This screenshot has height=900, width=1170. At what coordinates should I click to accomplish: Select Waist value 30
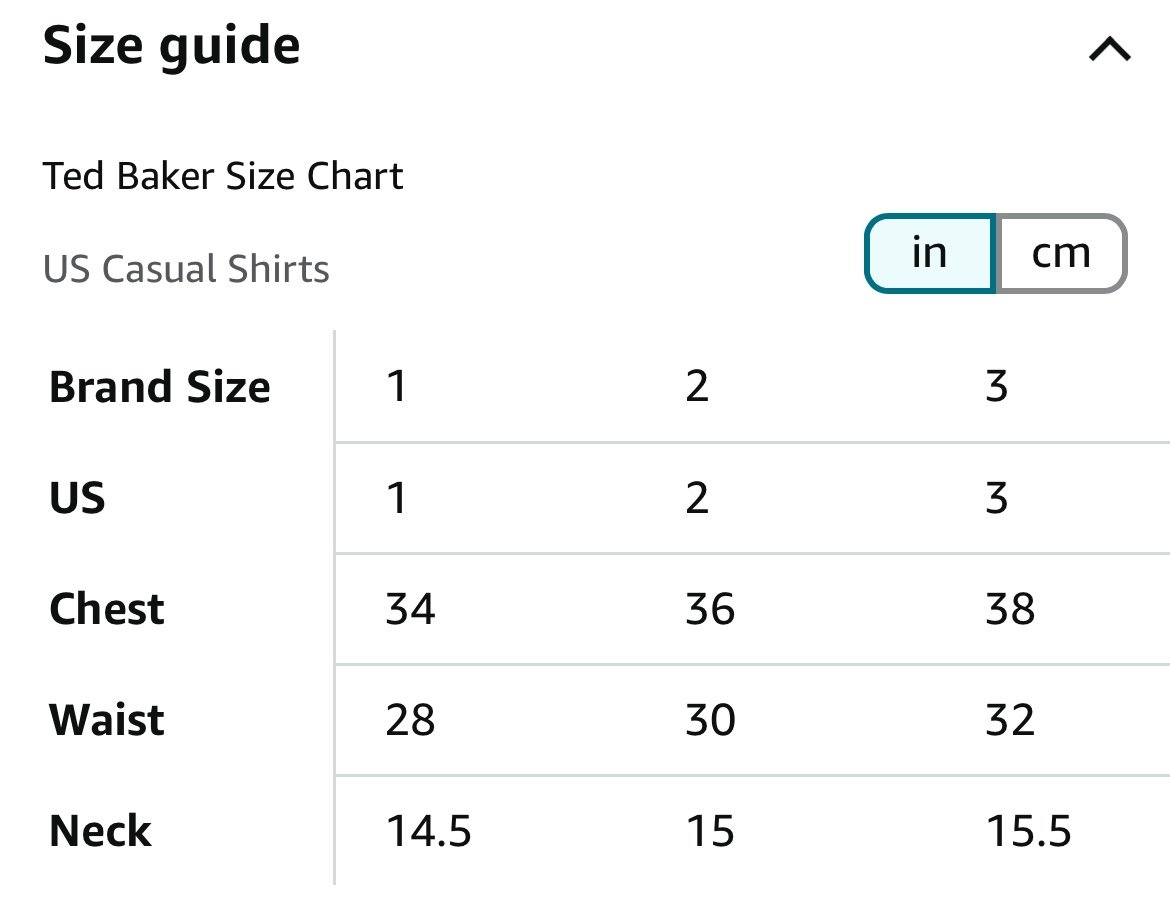(x=710, y=720)
